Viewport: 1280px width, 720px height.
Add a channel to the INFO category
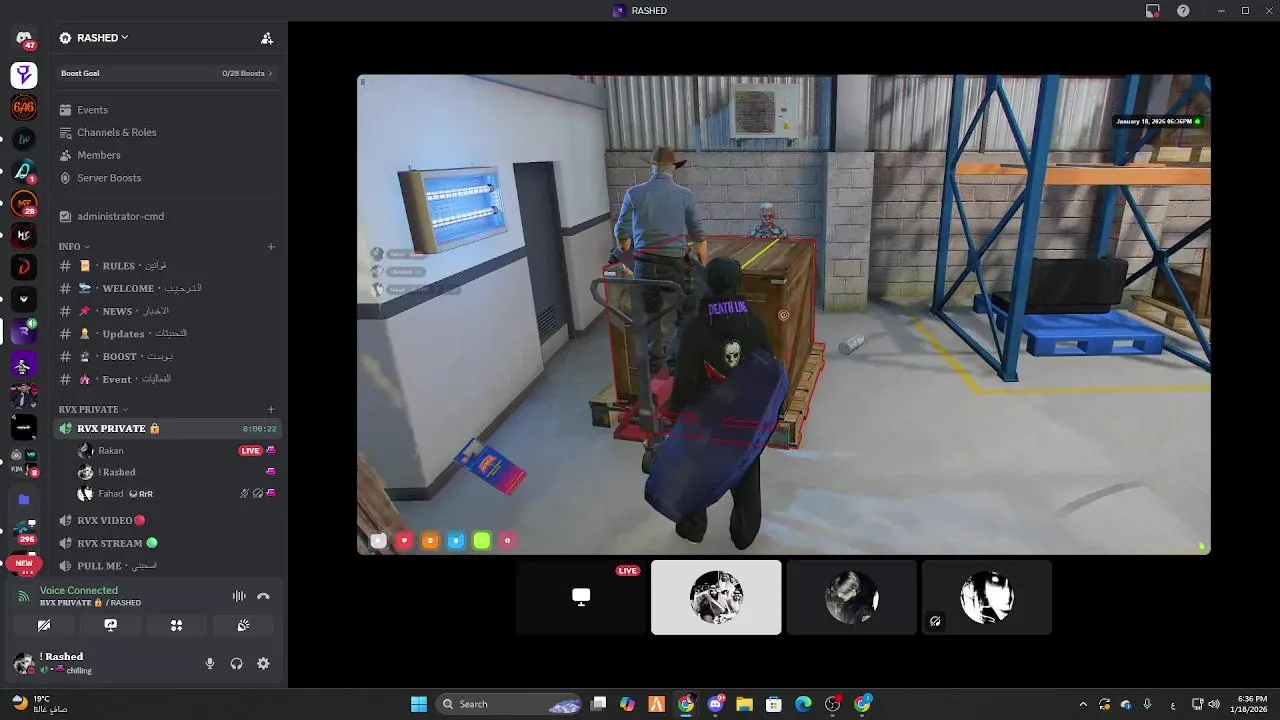point(271,246)
